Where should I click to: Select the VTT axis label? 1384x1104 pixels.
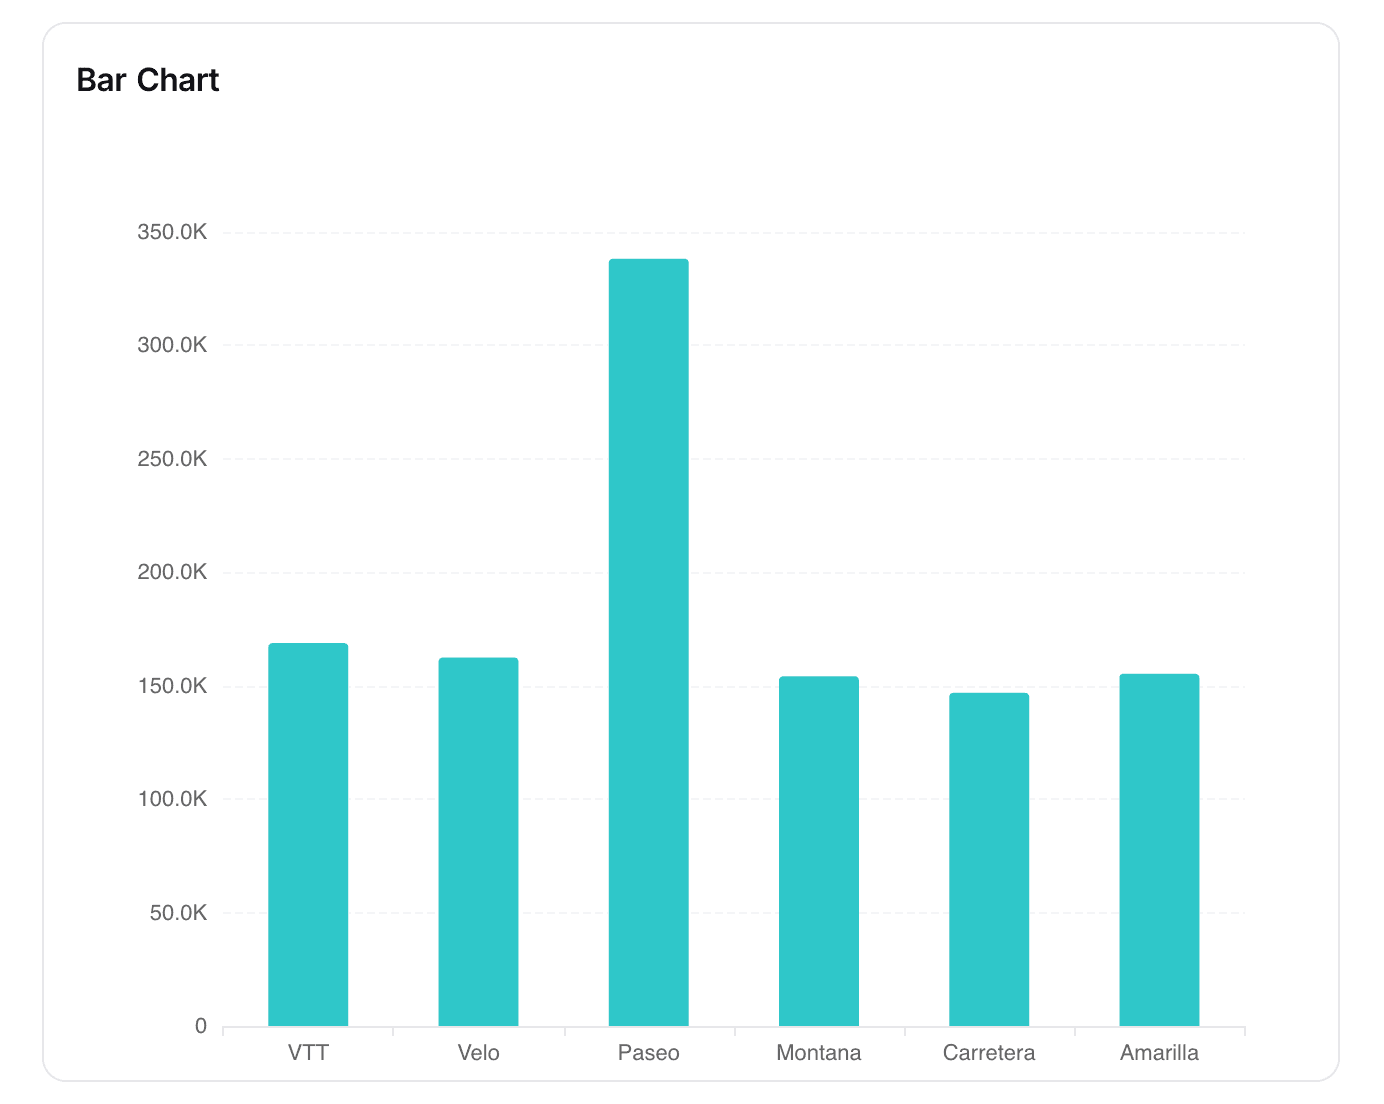(x=308, y=1052)
